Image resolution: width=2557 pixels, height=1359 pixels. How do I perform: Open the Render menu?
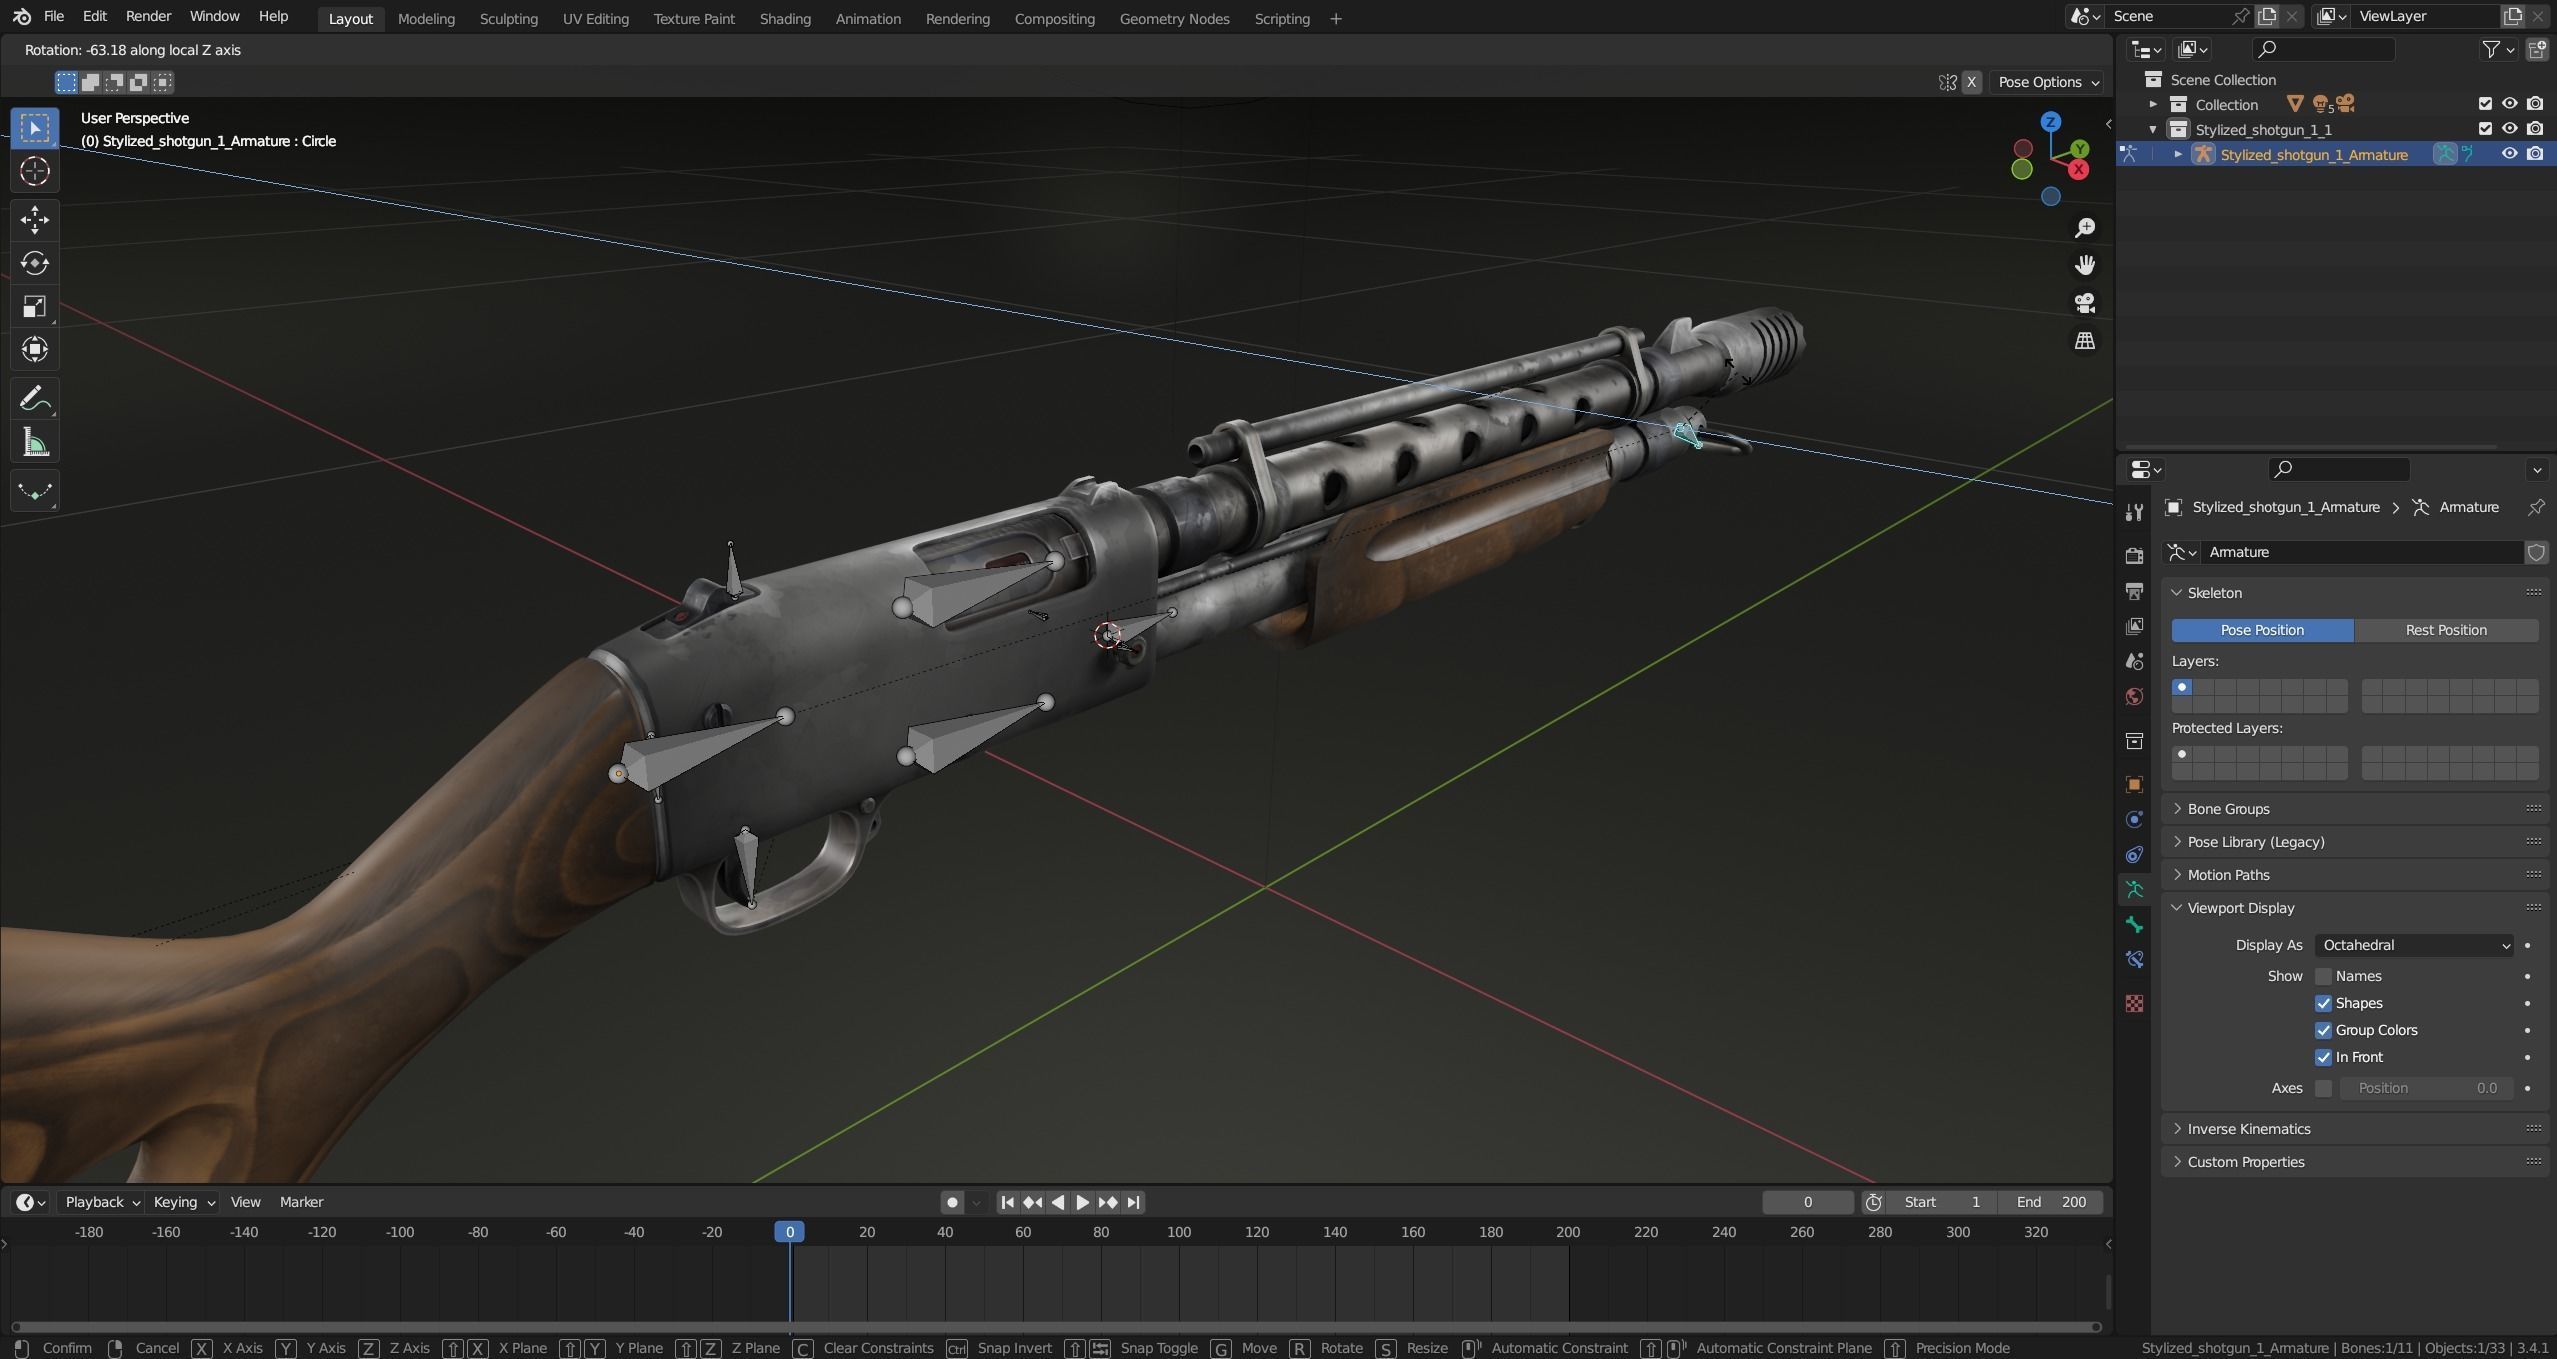148,17
